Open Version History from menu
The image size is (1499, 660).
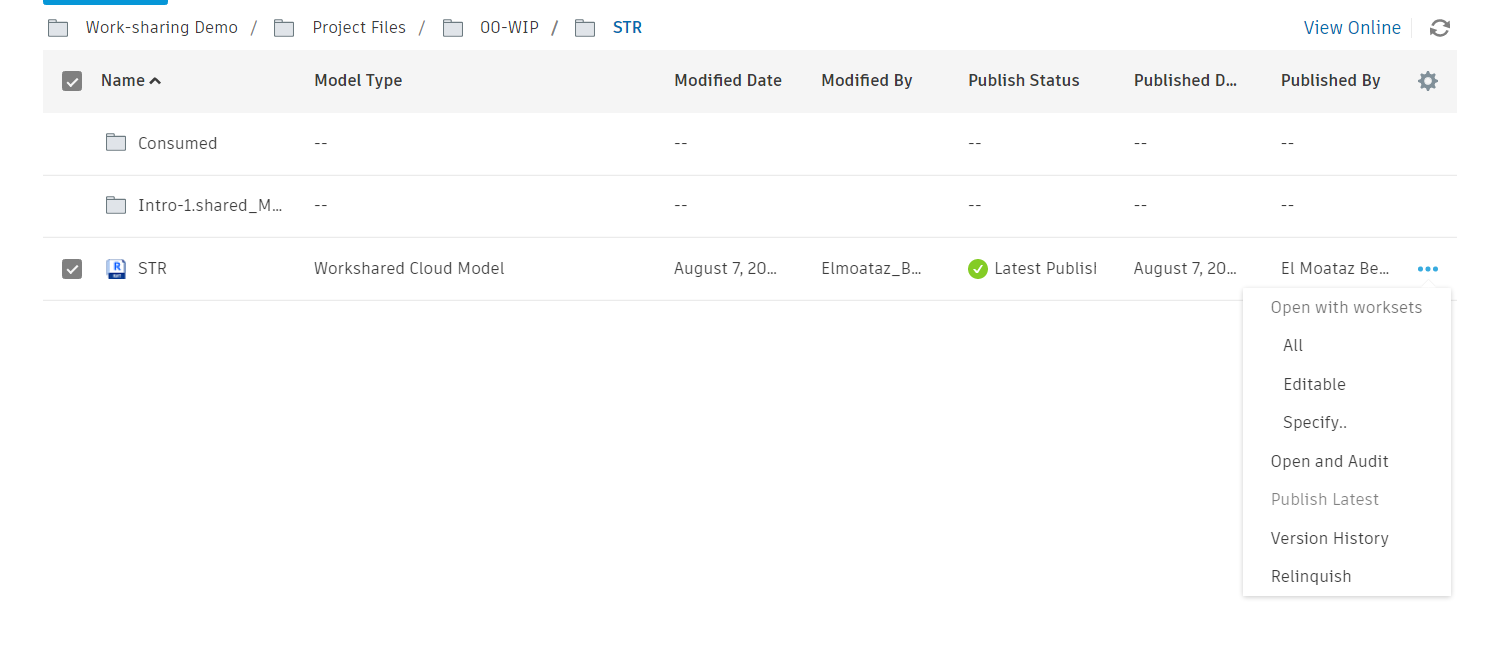(x=1329, y=538)
